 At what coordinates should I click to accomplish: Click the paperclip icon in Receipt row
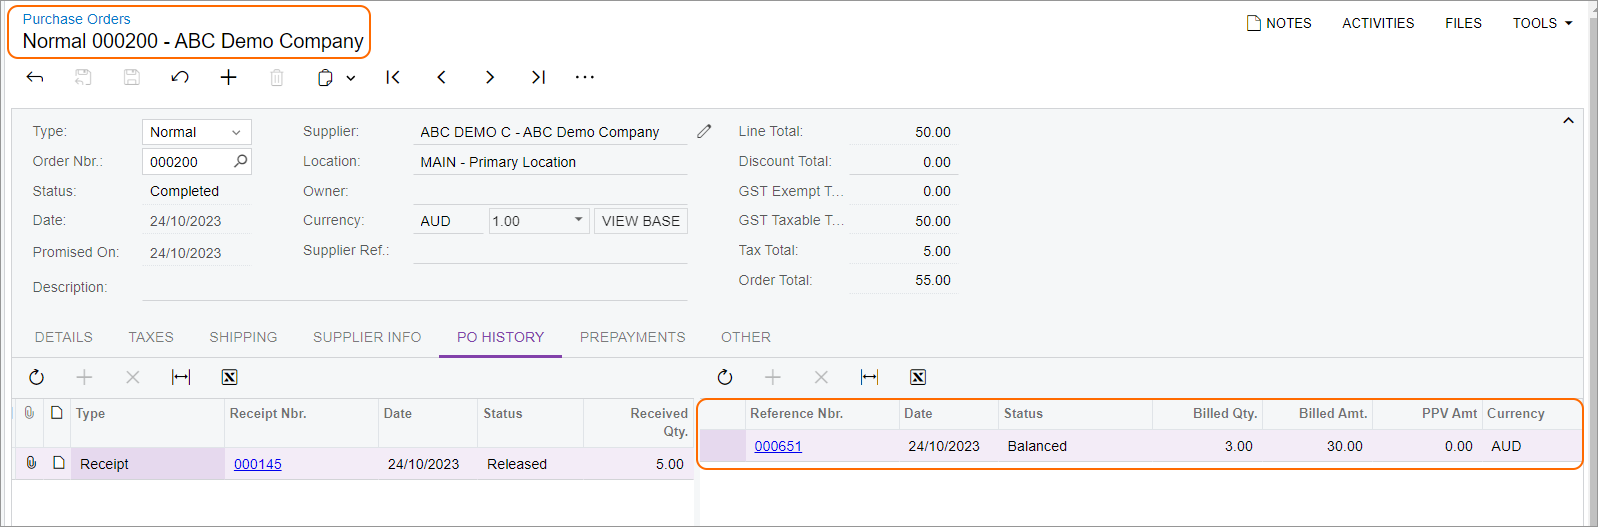coord(31,463)
